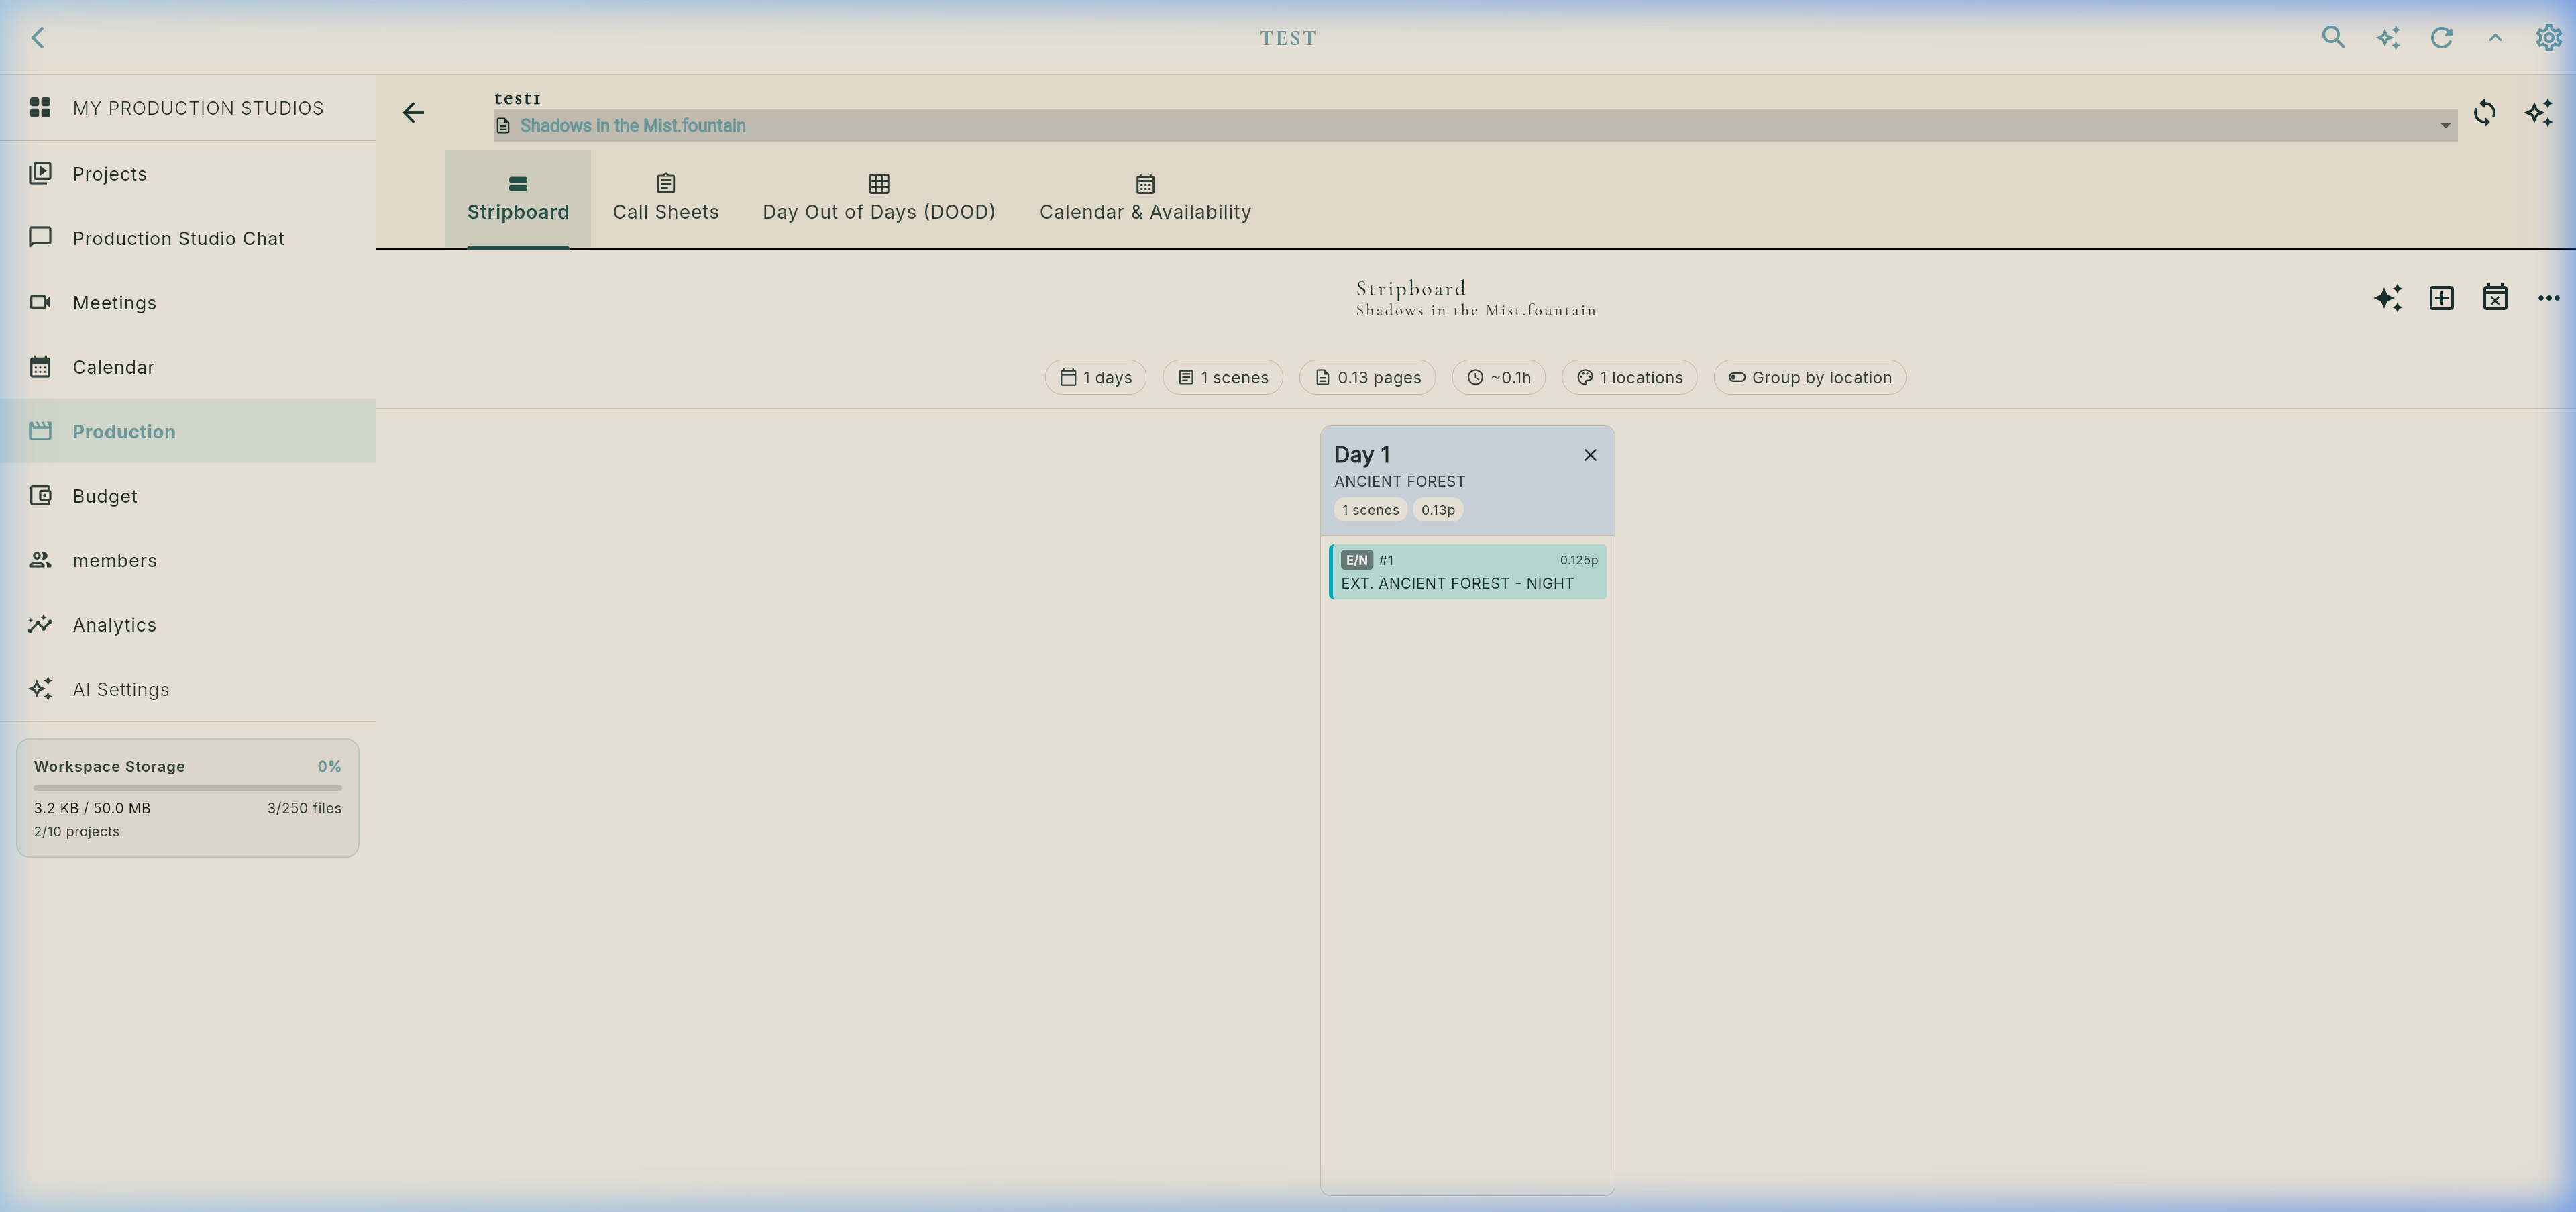Click the refresh icon in top bar
This screenshot has height=1212, width=2576.
click(x=2441, y=37)
